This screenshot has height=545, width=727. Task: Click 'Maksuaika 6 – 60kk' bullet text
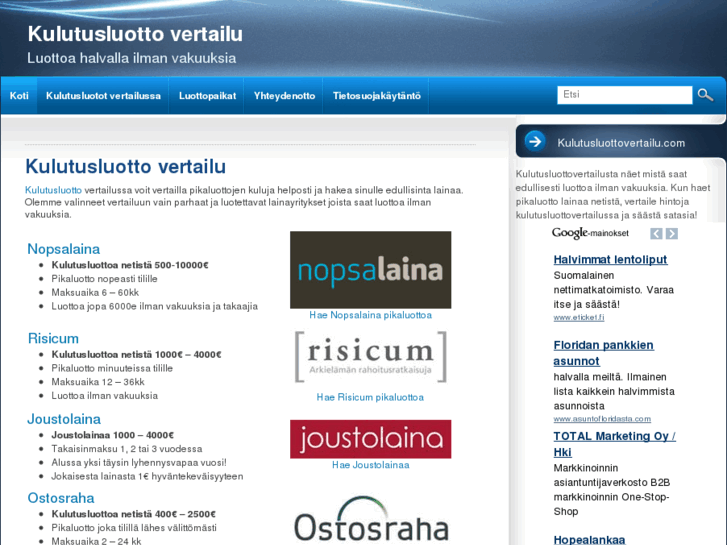95,293
